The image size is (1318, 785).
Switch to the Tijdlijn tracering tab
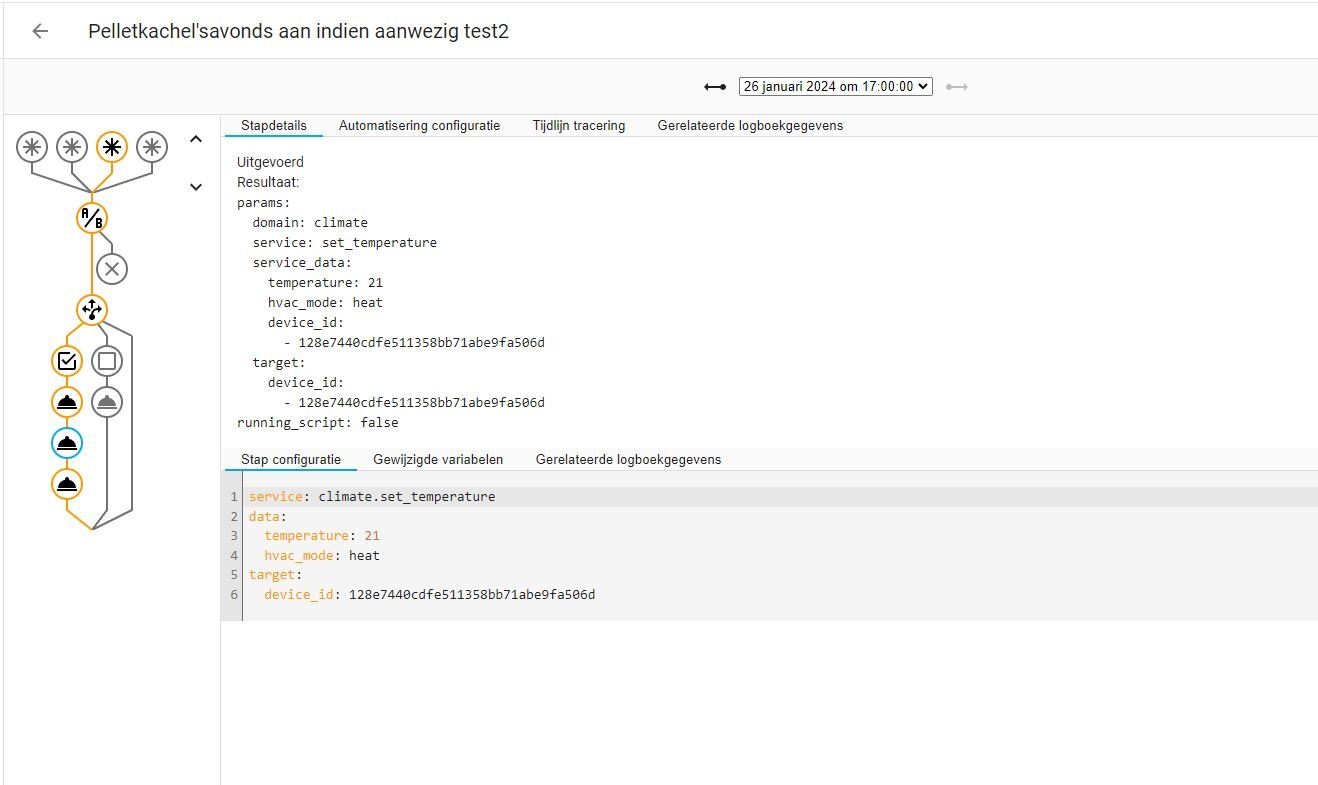coord(578,125)
